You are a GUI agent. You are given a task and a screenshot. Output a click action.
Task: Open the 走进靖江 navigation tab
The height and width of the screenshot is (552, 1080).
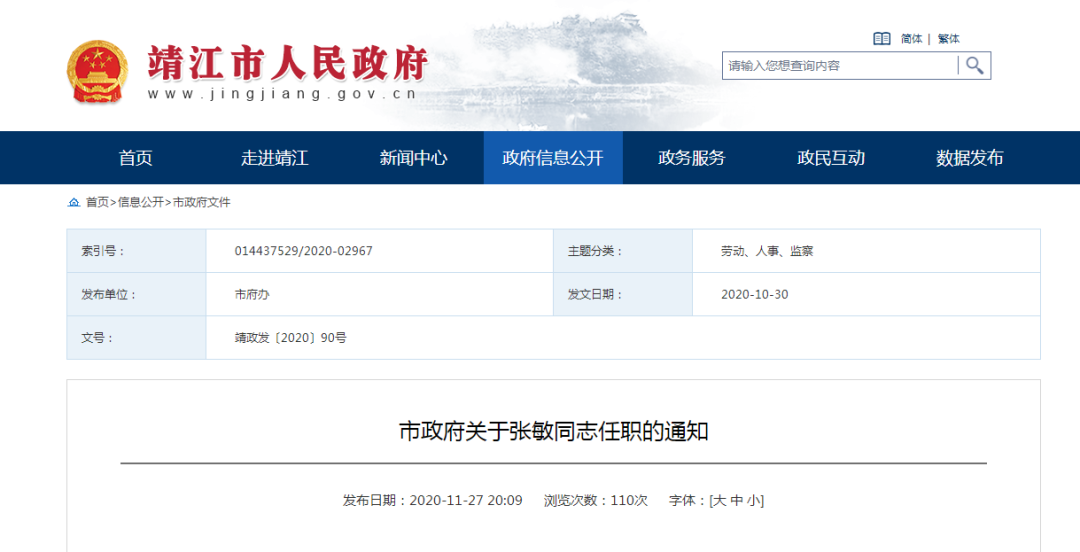tap(275, 158)
